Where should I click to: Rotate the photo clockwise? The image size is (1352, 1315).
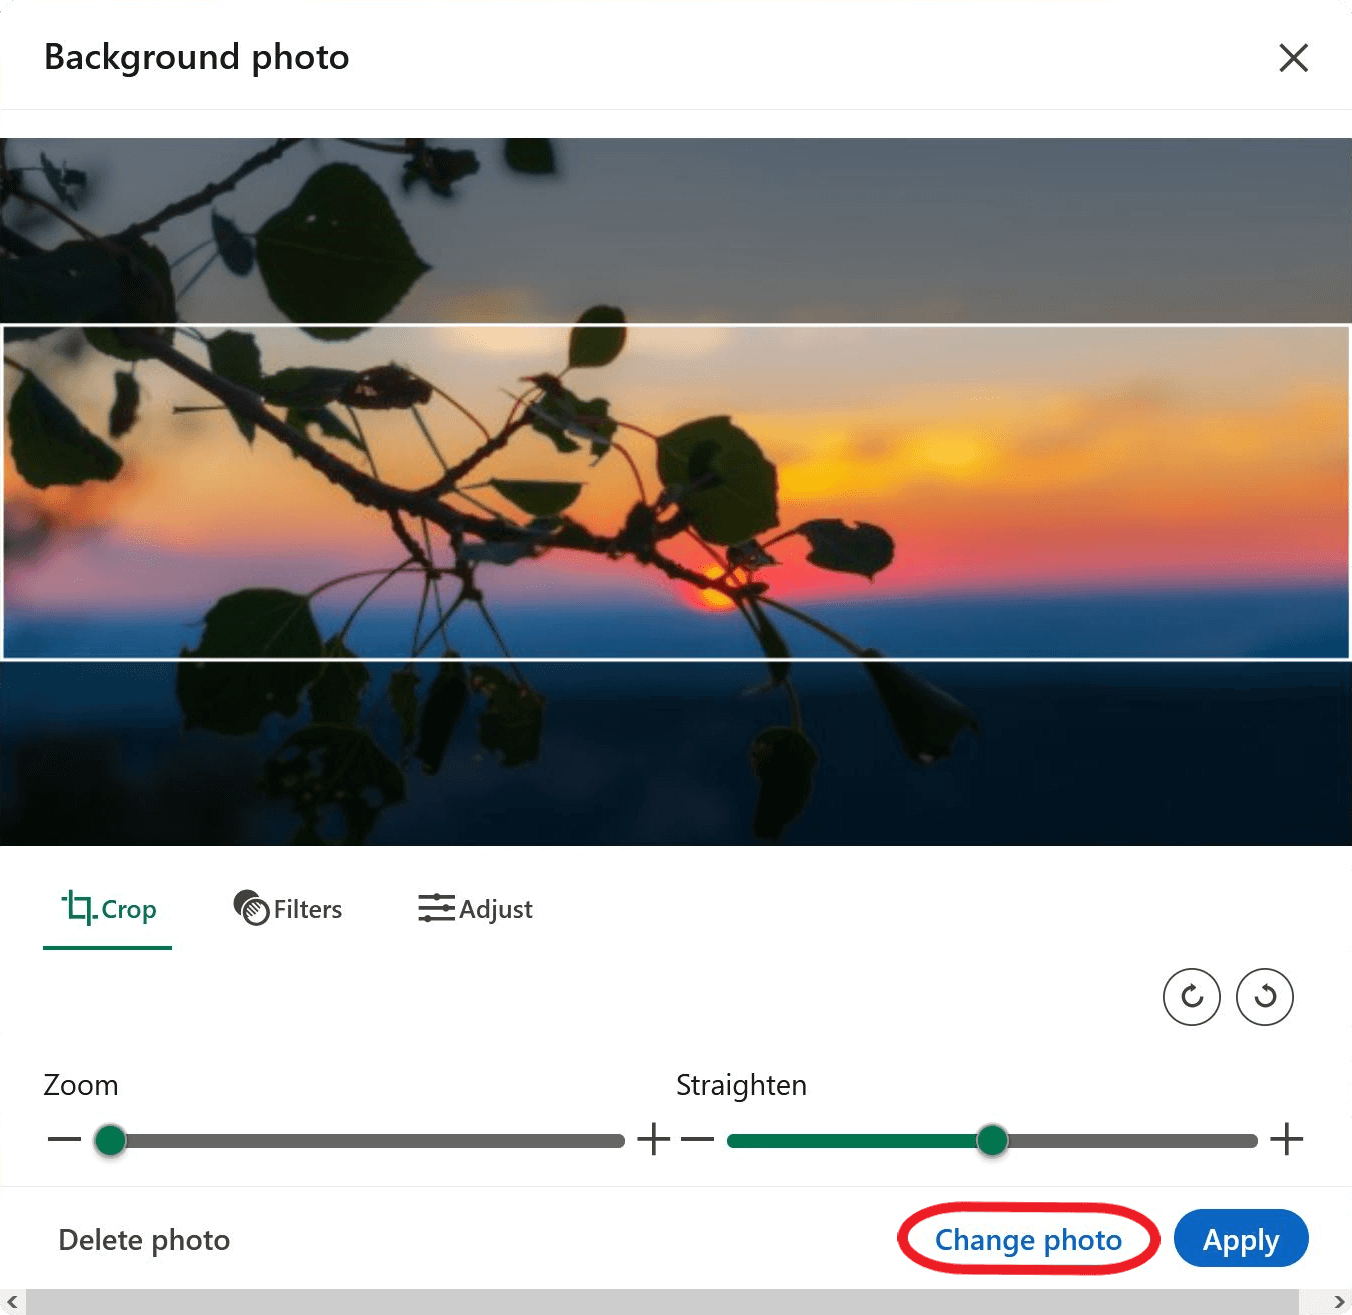coord(1191,997)
